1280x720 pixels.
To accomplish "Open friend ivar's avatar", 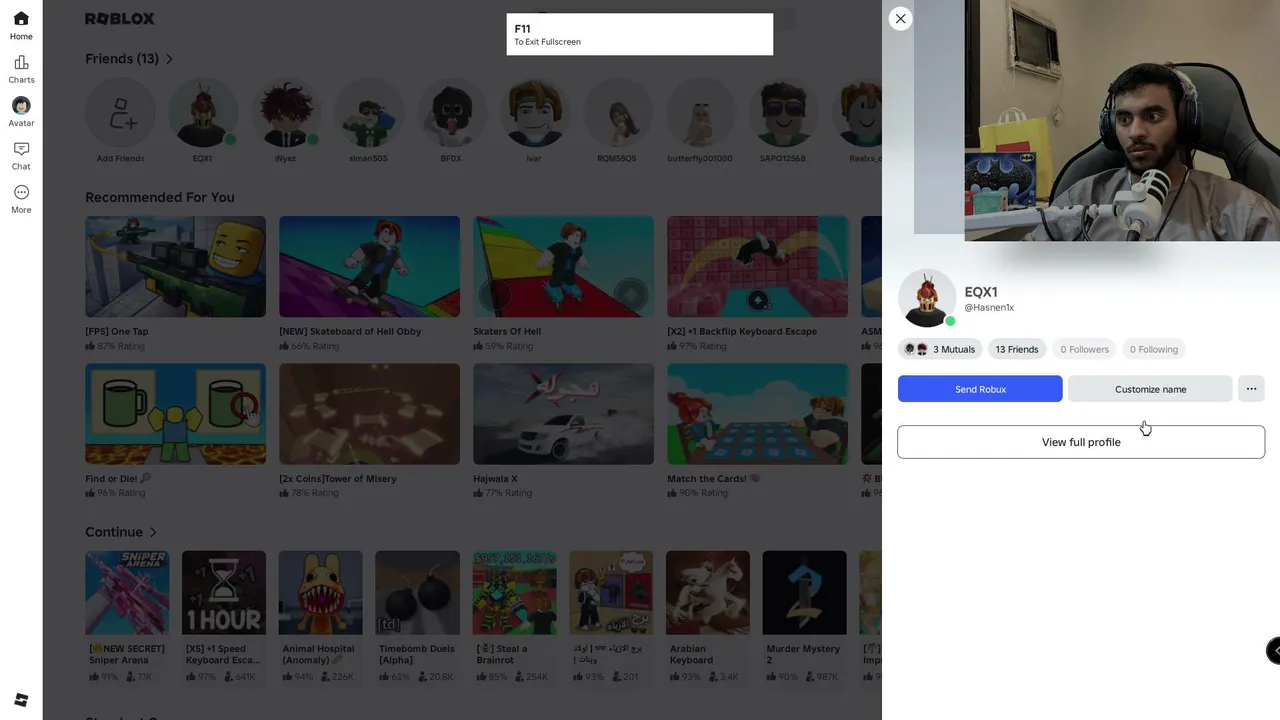I will 534,113.
